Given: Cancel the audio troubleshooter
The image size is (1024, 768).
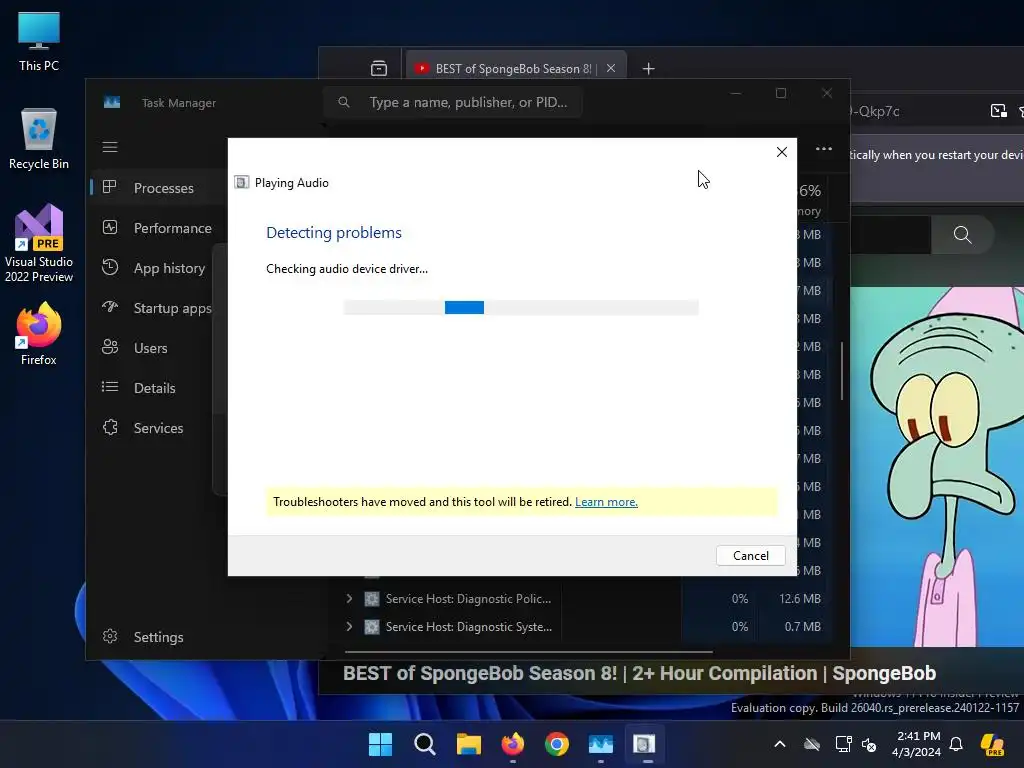Looking at the screenshot, I should pyautogui.click(x=750, y=556).
